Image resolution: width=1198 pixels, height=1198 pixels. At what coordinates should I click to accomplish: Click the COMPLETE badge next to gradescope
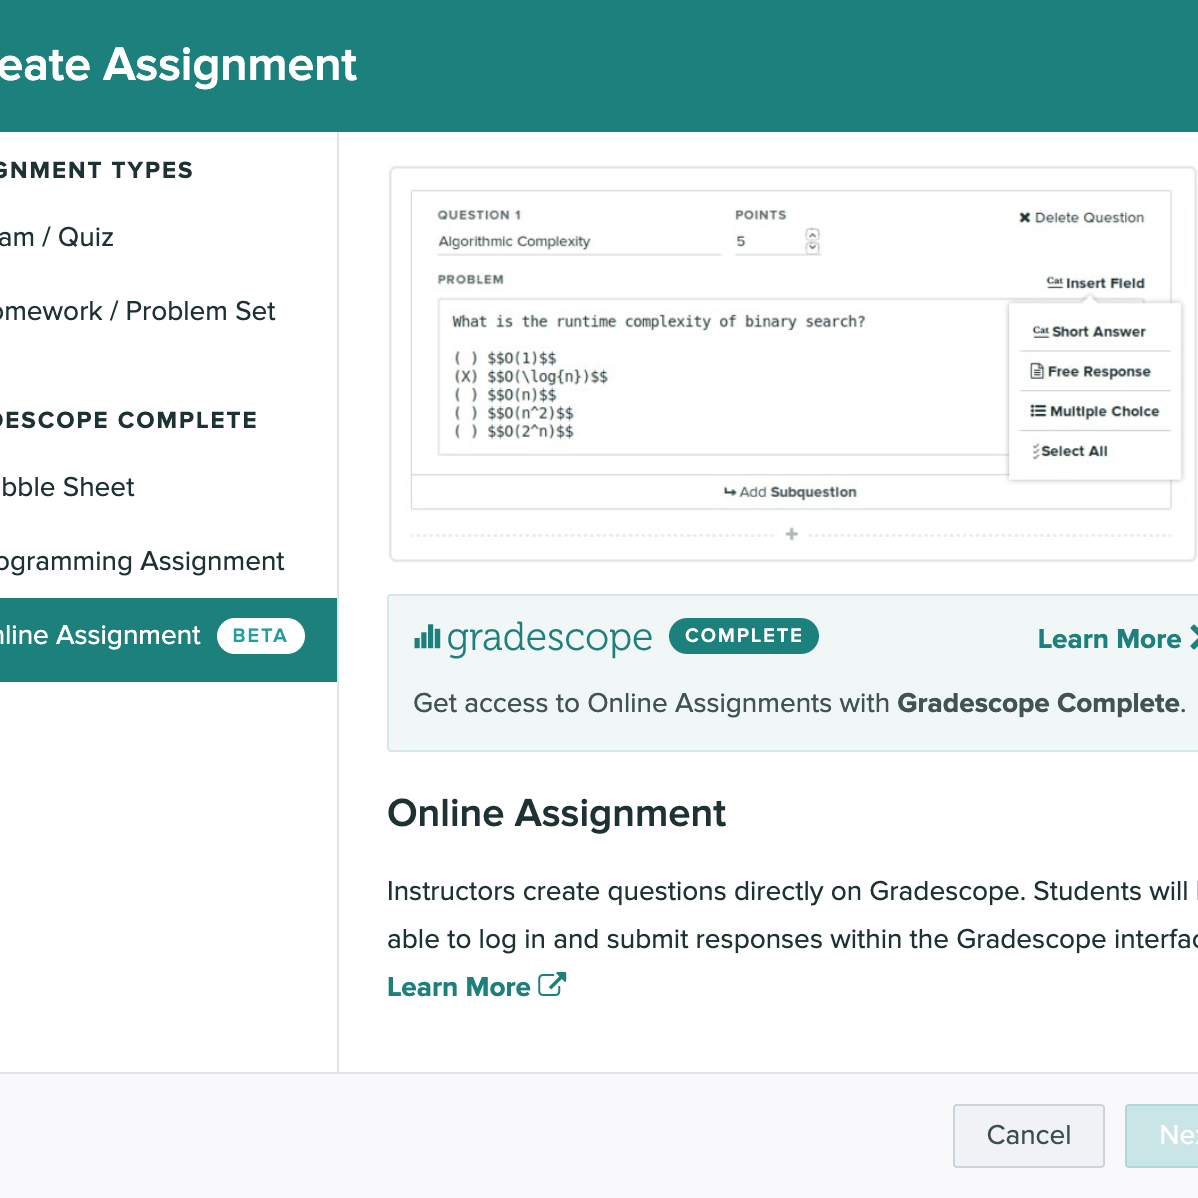tap(743, 636)
